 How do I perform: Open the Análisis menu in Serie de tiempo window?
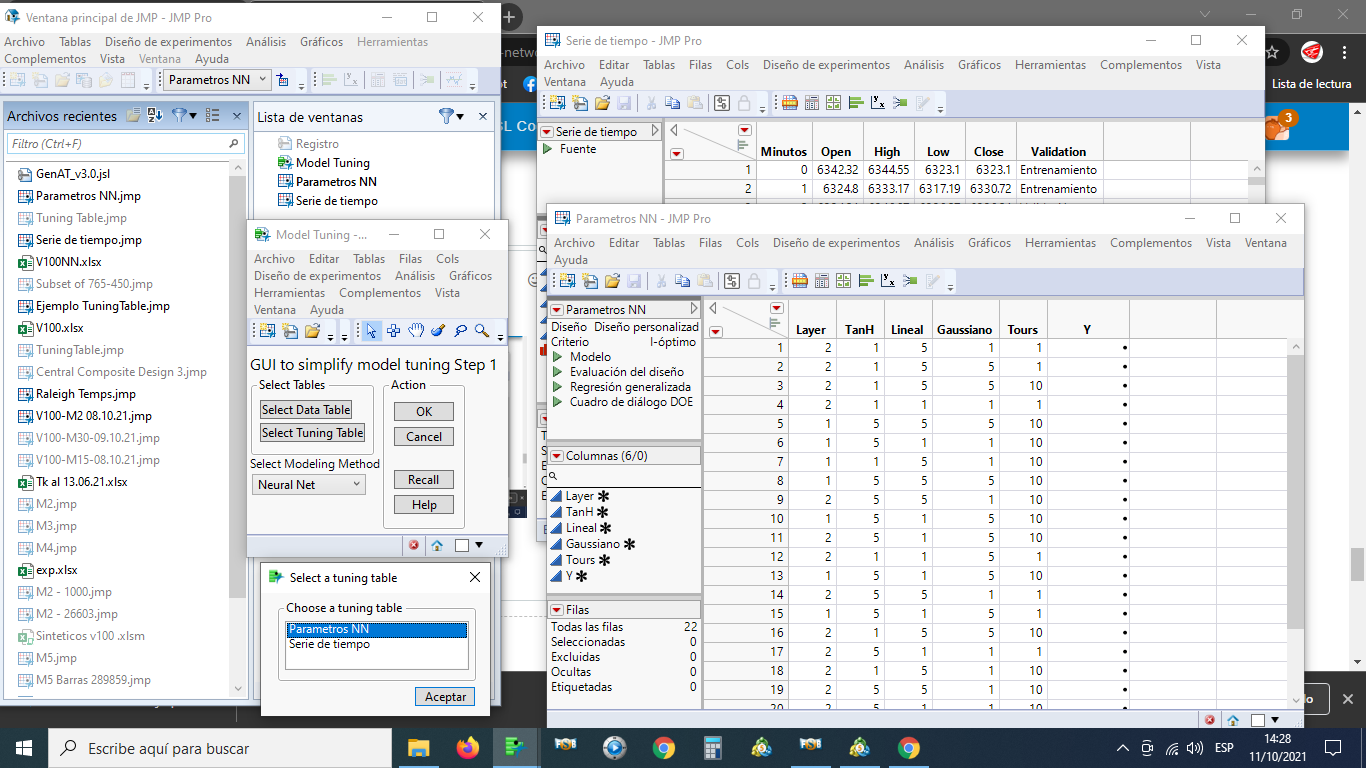tap(923, 65)
